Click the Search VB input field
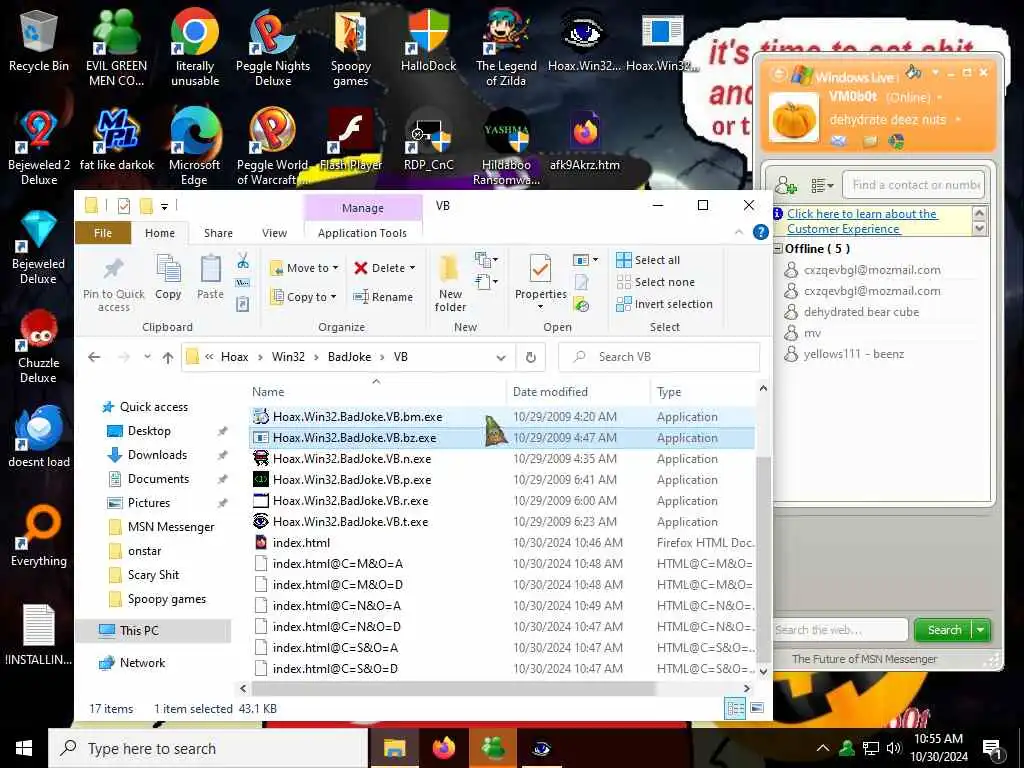 (x=660, y=357)
